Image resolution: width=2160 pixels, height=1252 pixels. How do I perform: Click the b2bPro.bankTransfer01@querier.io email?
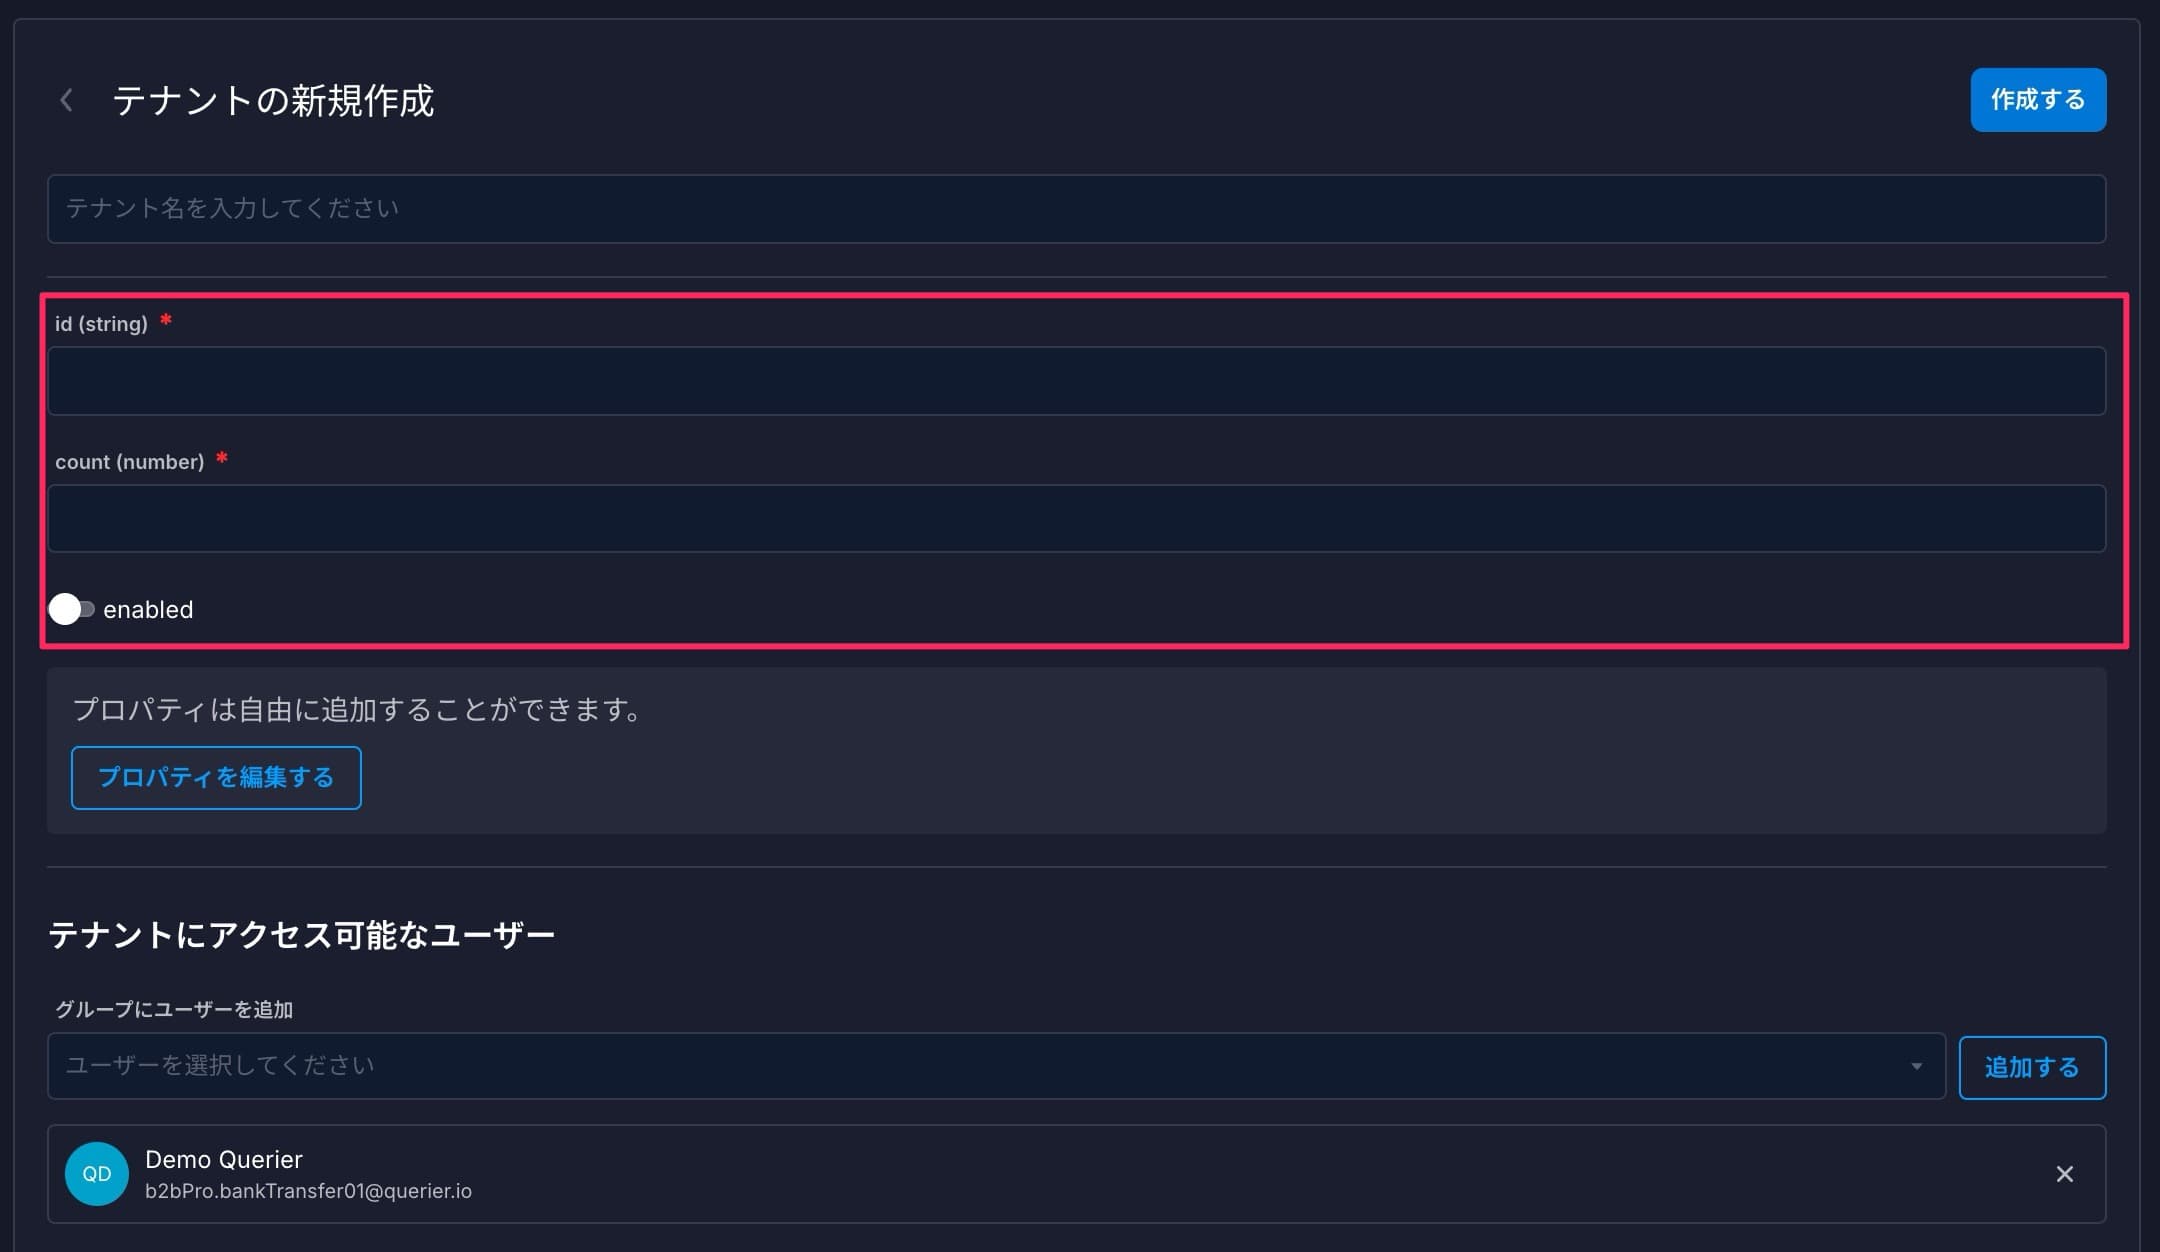point(308,1191)
